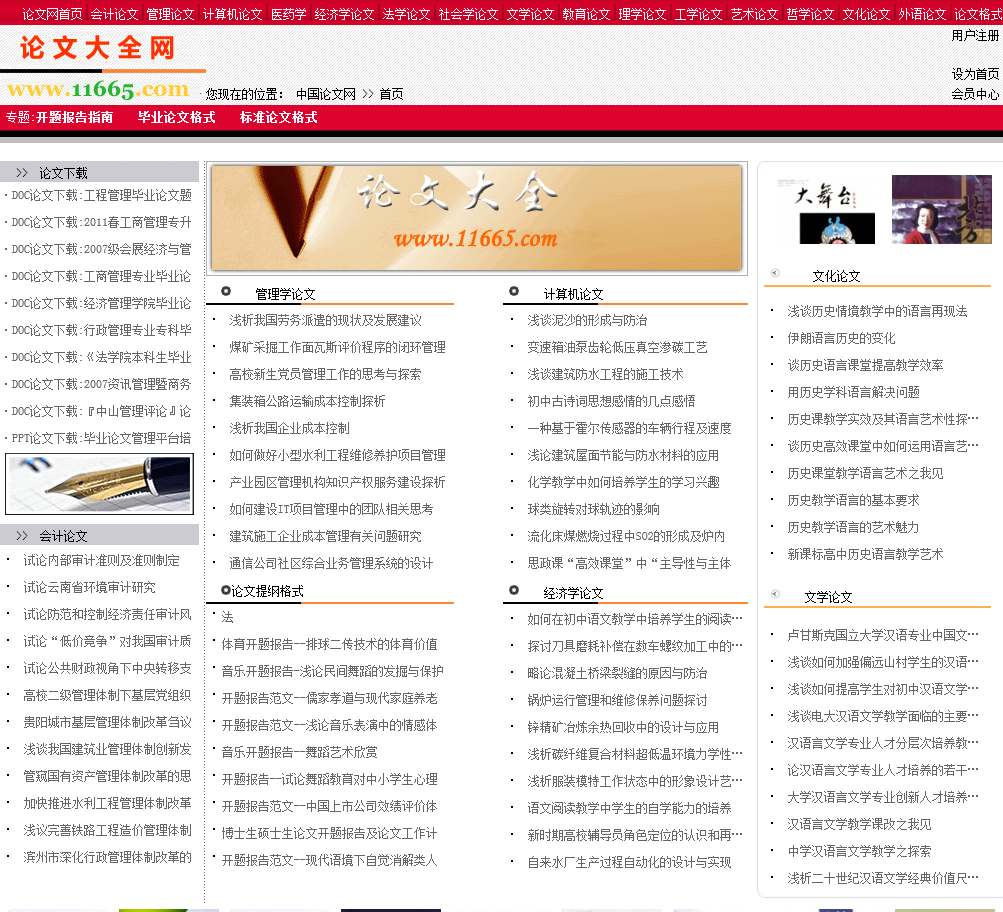
Task: Open 会员中心 link
Action: click(x=975, y=95)
